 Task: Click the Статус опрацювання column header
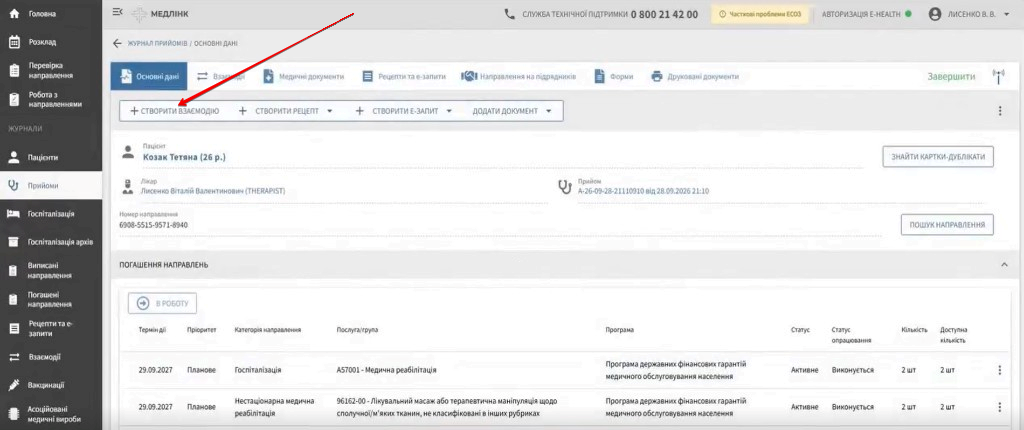[852, 335]
